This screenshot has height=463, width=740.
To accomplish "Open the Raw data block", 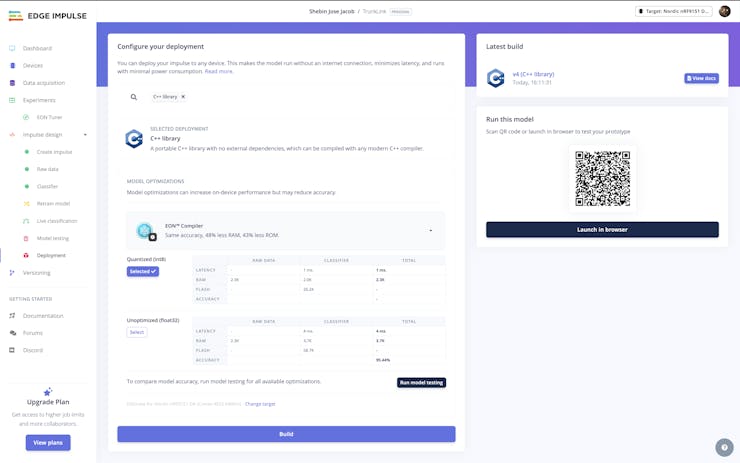I will 48,169.
